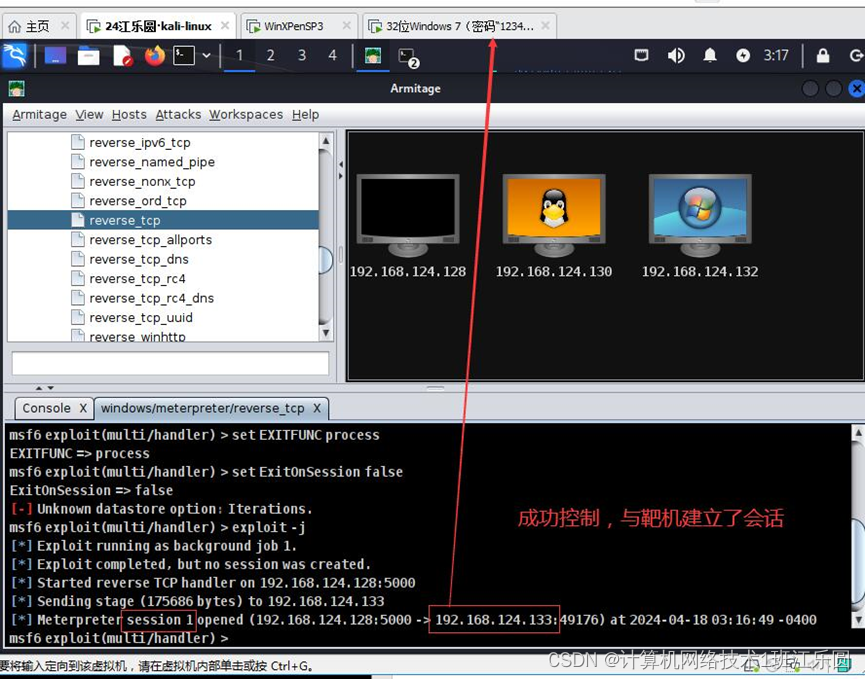Select the reverse_tcp_rc4 payload
This screenshot has height=679, width=865.
click(137, 279)
